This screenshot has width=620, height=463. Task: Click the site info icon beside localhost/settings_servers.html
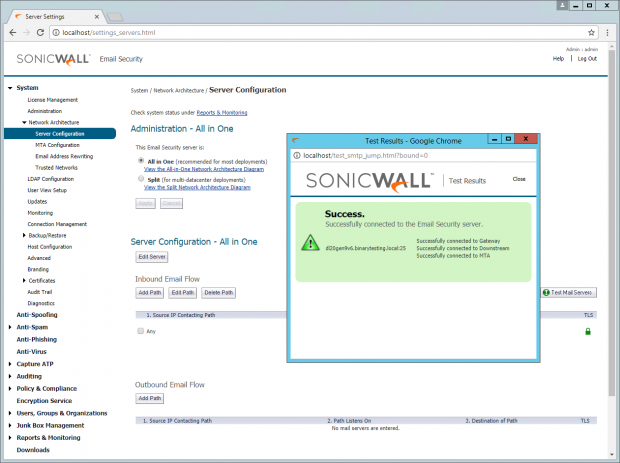(56, 32)
